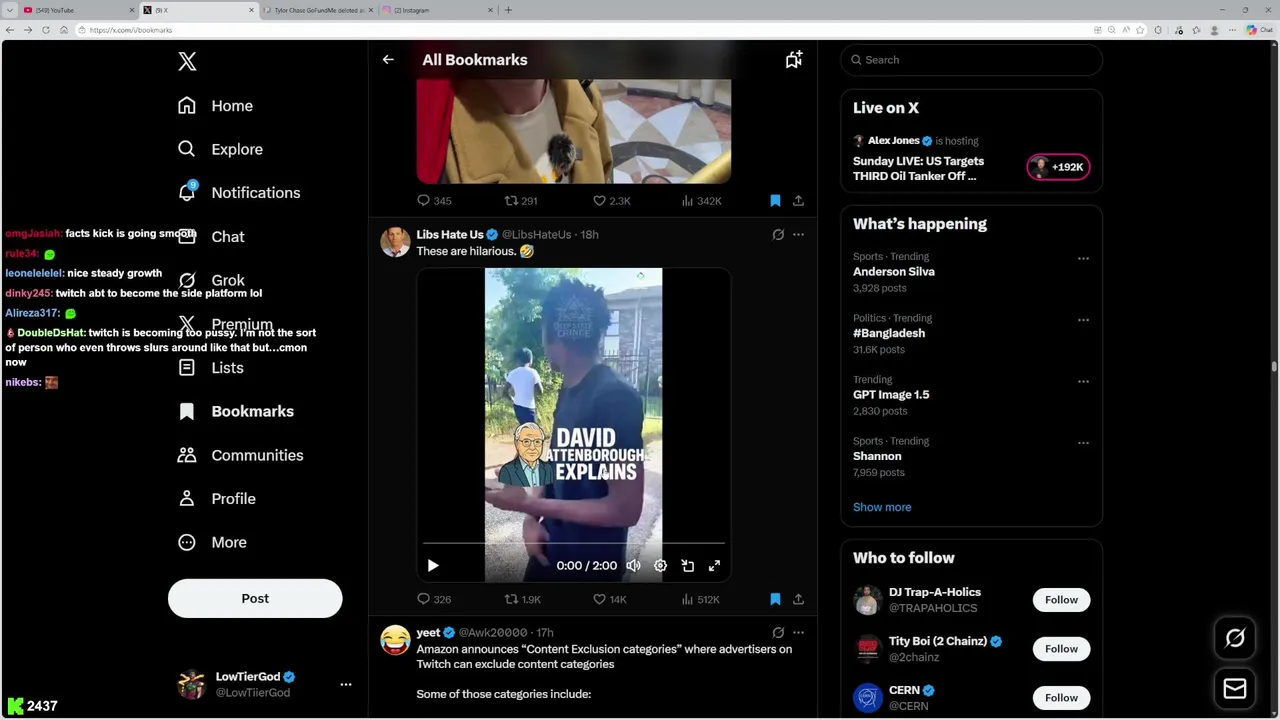Open the floating Grok button

coord(1235,638)
